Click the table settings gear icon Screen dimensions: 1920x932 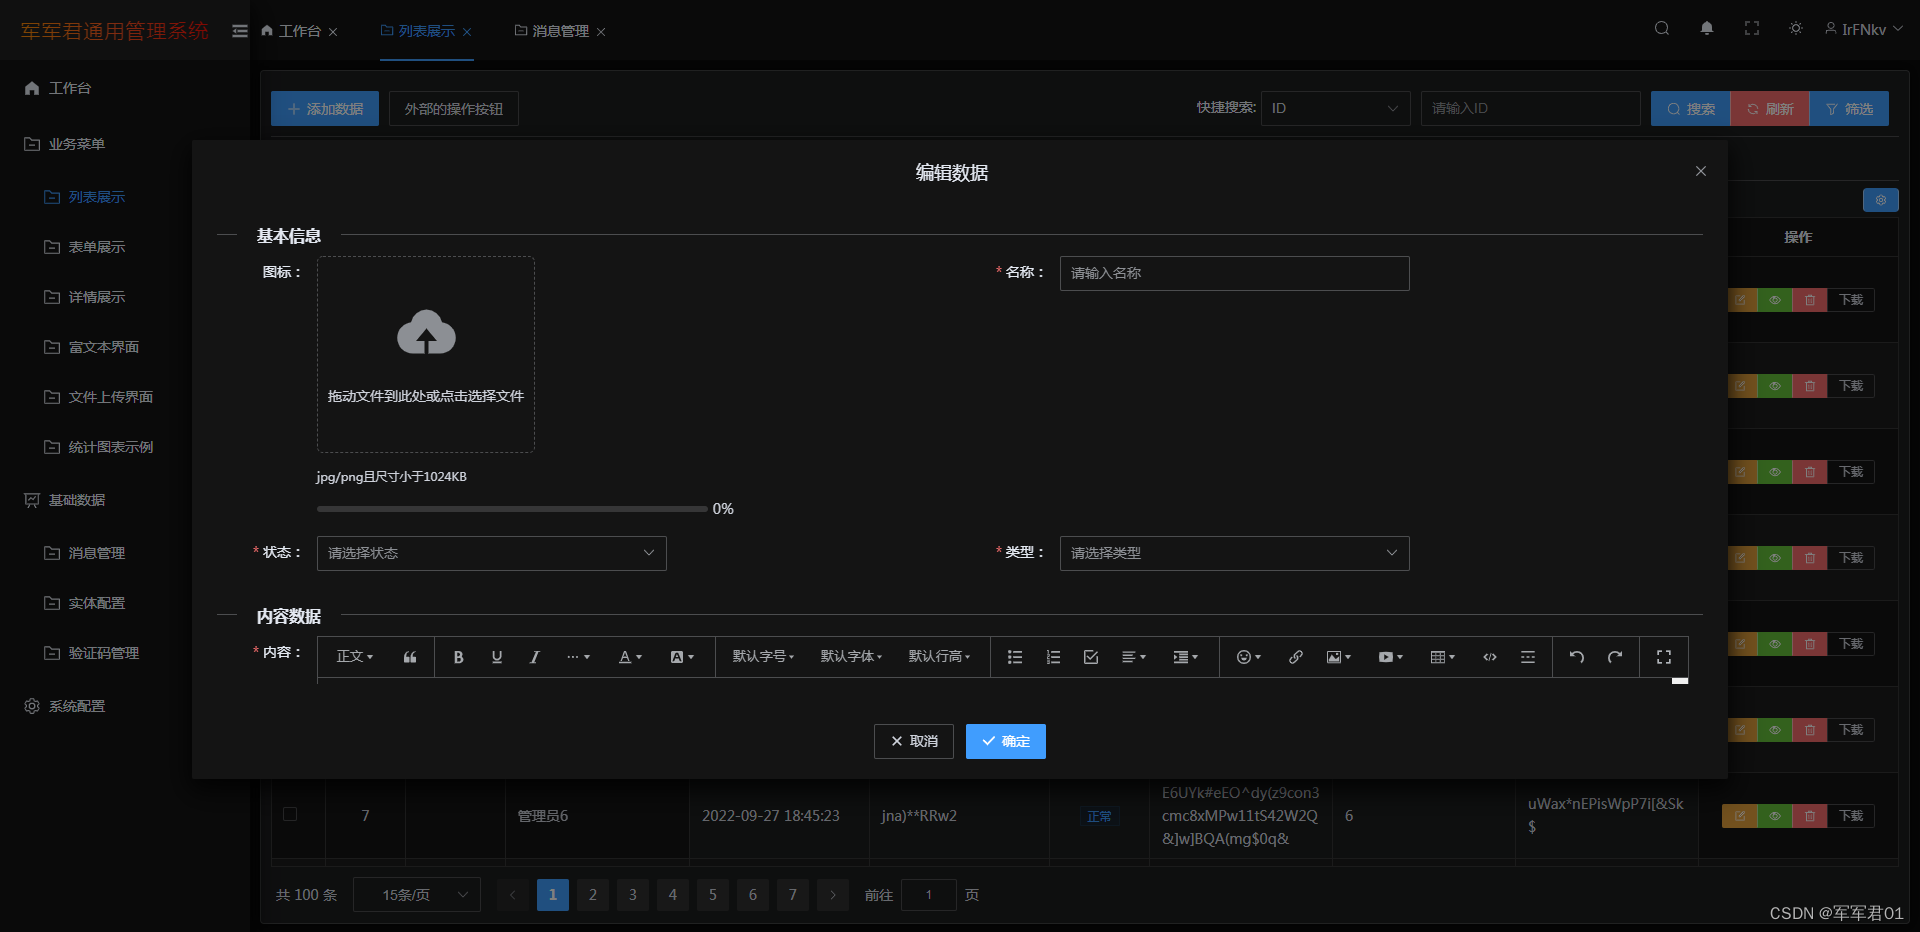pos(1881,200)
